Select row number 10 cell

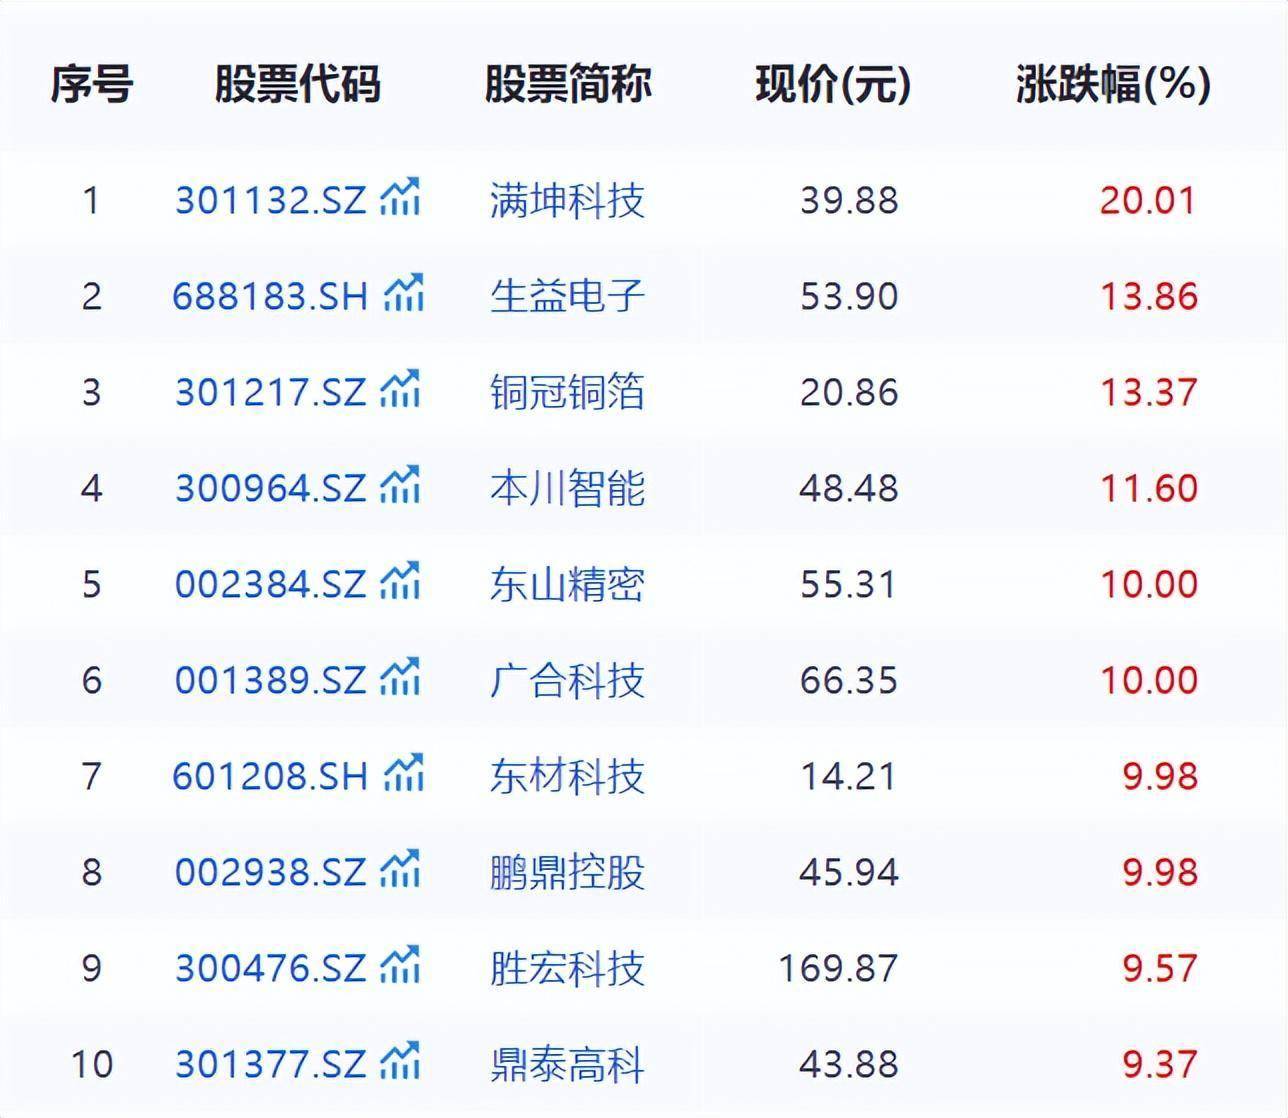tap(91, 1065)
